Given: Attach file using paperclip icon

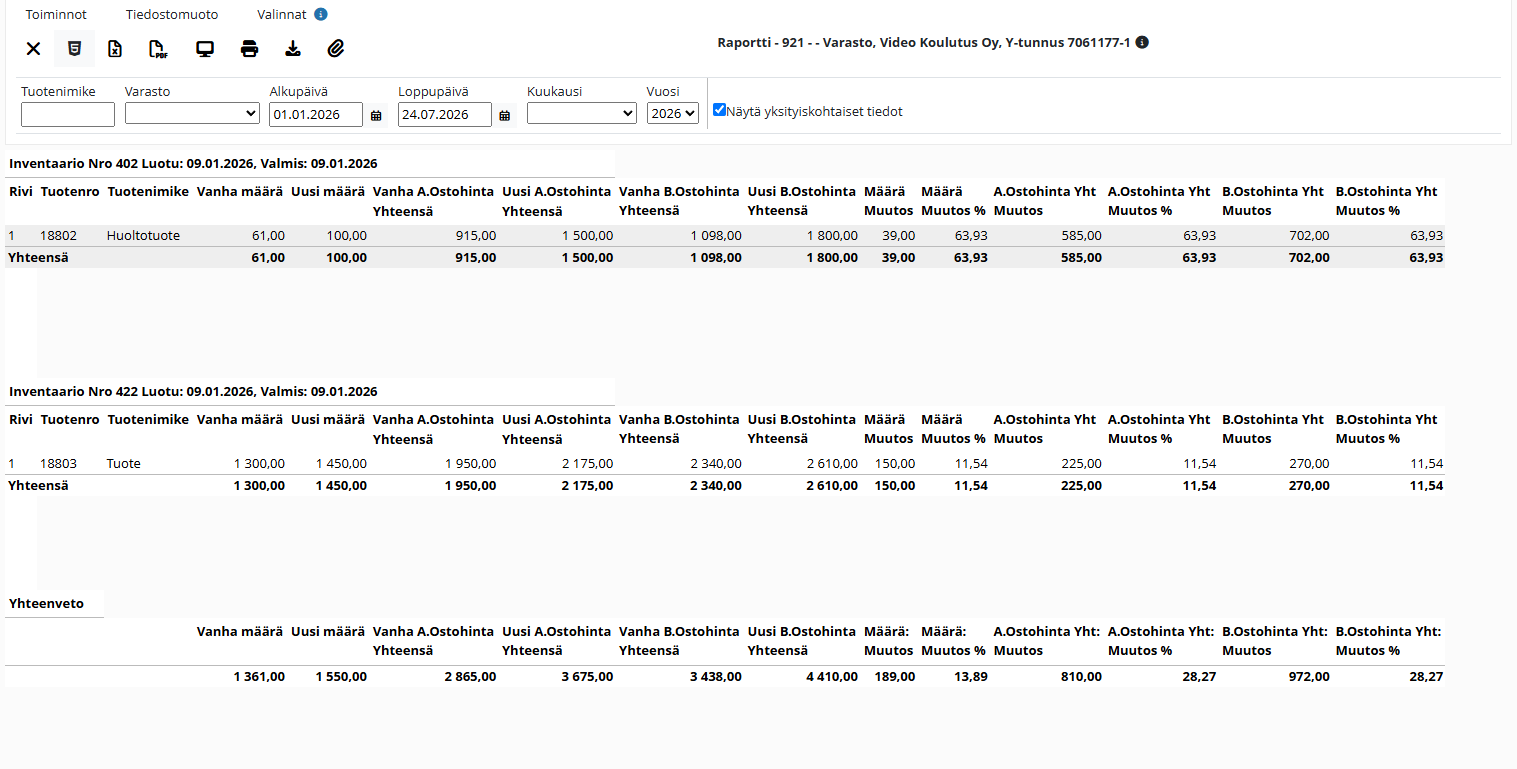Looking at the screenshot, I should pyautogui.click(x=336, y=49).
